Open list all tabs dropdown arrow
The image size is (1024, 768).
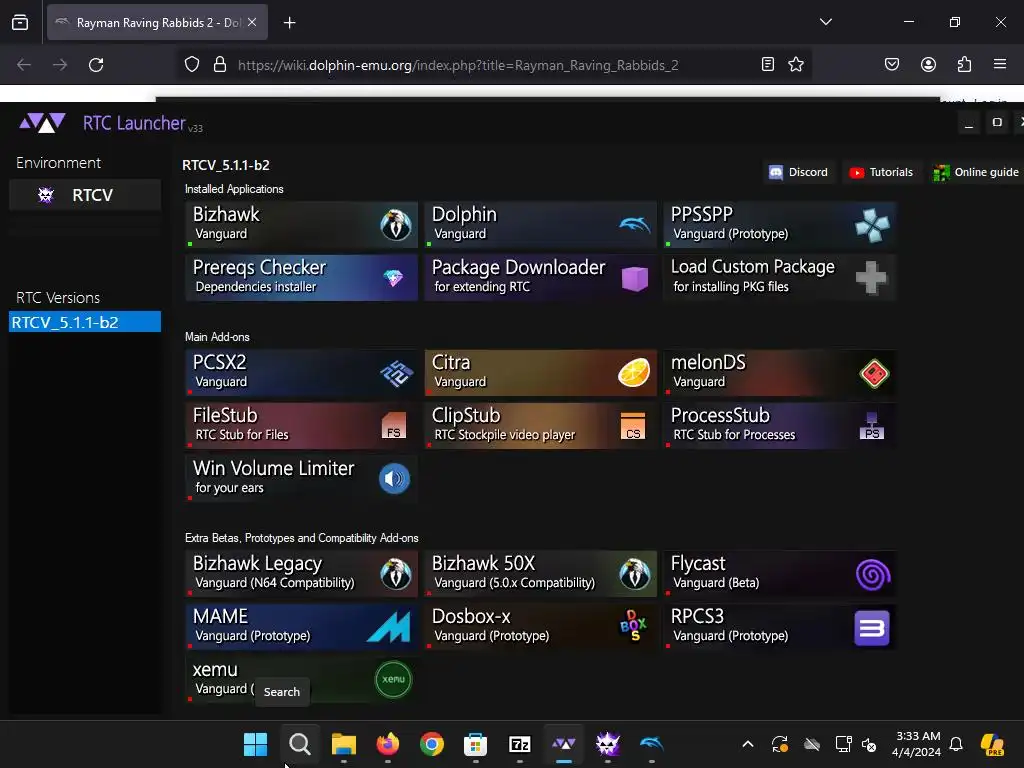(x=825, y=22)
